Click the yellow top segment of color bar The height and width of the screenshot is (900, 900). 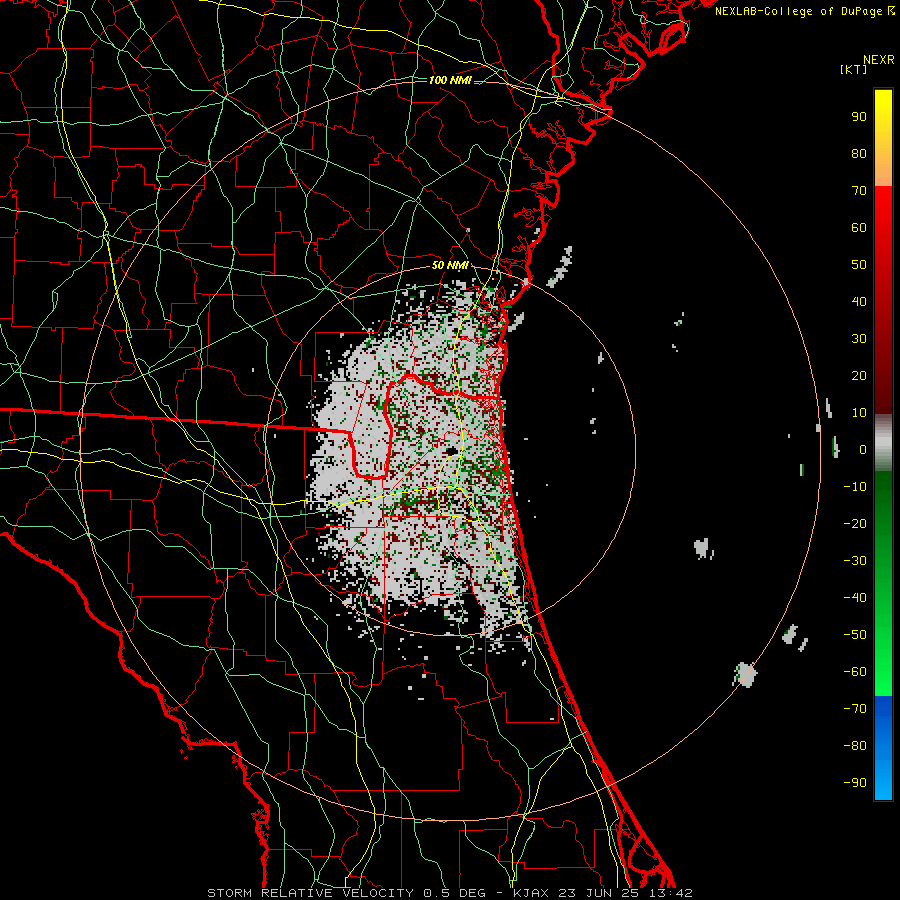pyautogui.click(x=883, y=138)
